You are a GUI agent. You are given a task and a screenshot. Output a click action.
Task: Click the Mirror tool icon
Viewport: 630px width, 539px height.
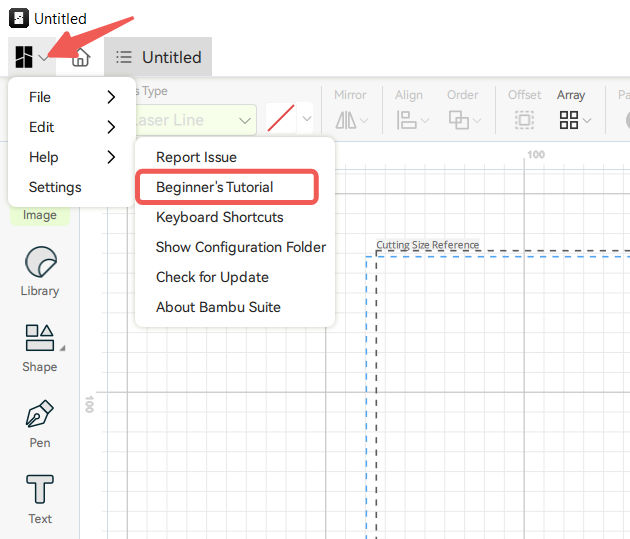point(346,120)
